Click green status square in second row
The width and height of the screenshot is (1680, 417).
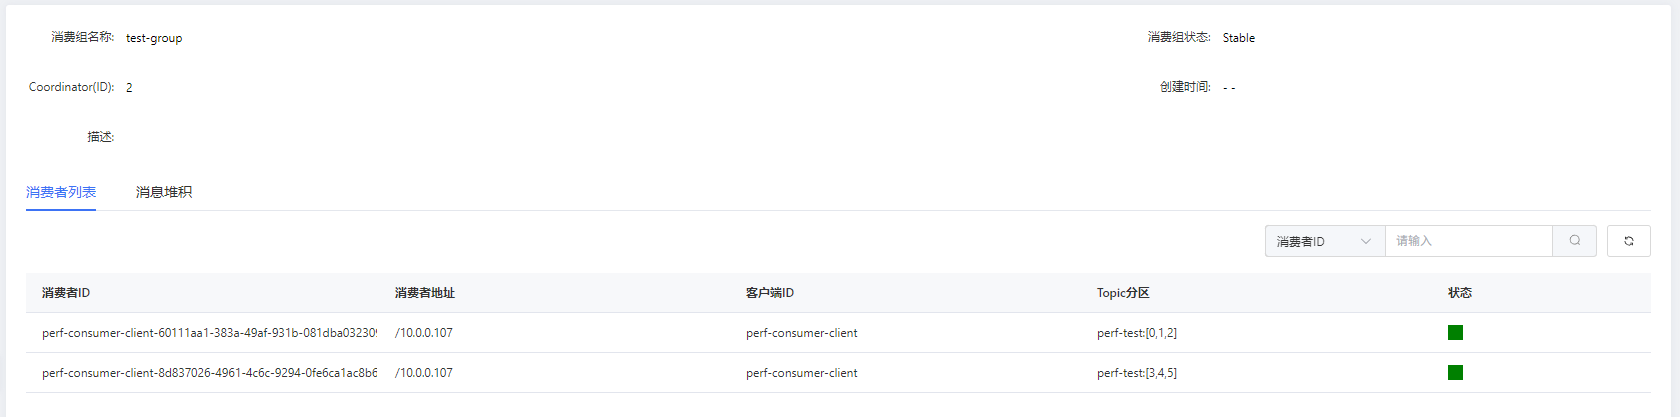pyautogui.click(x=1455, y=373)
